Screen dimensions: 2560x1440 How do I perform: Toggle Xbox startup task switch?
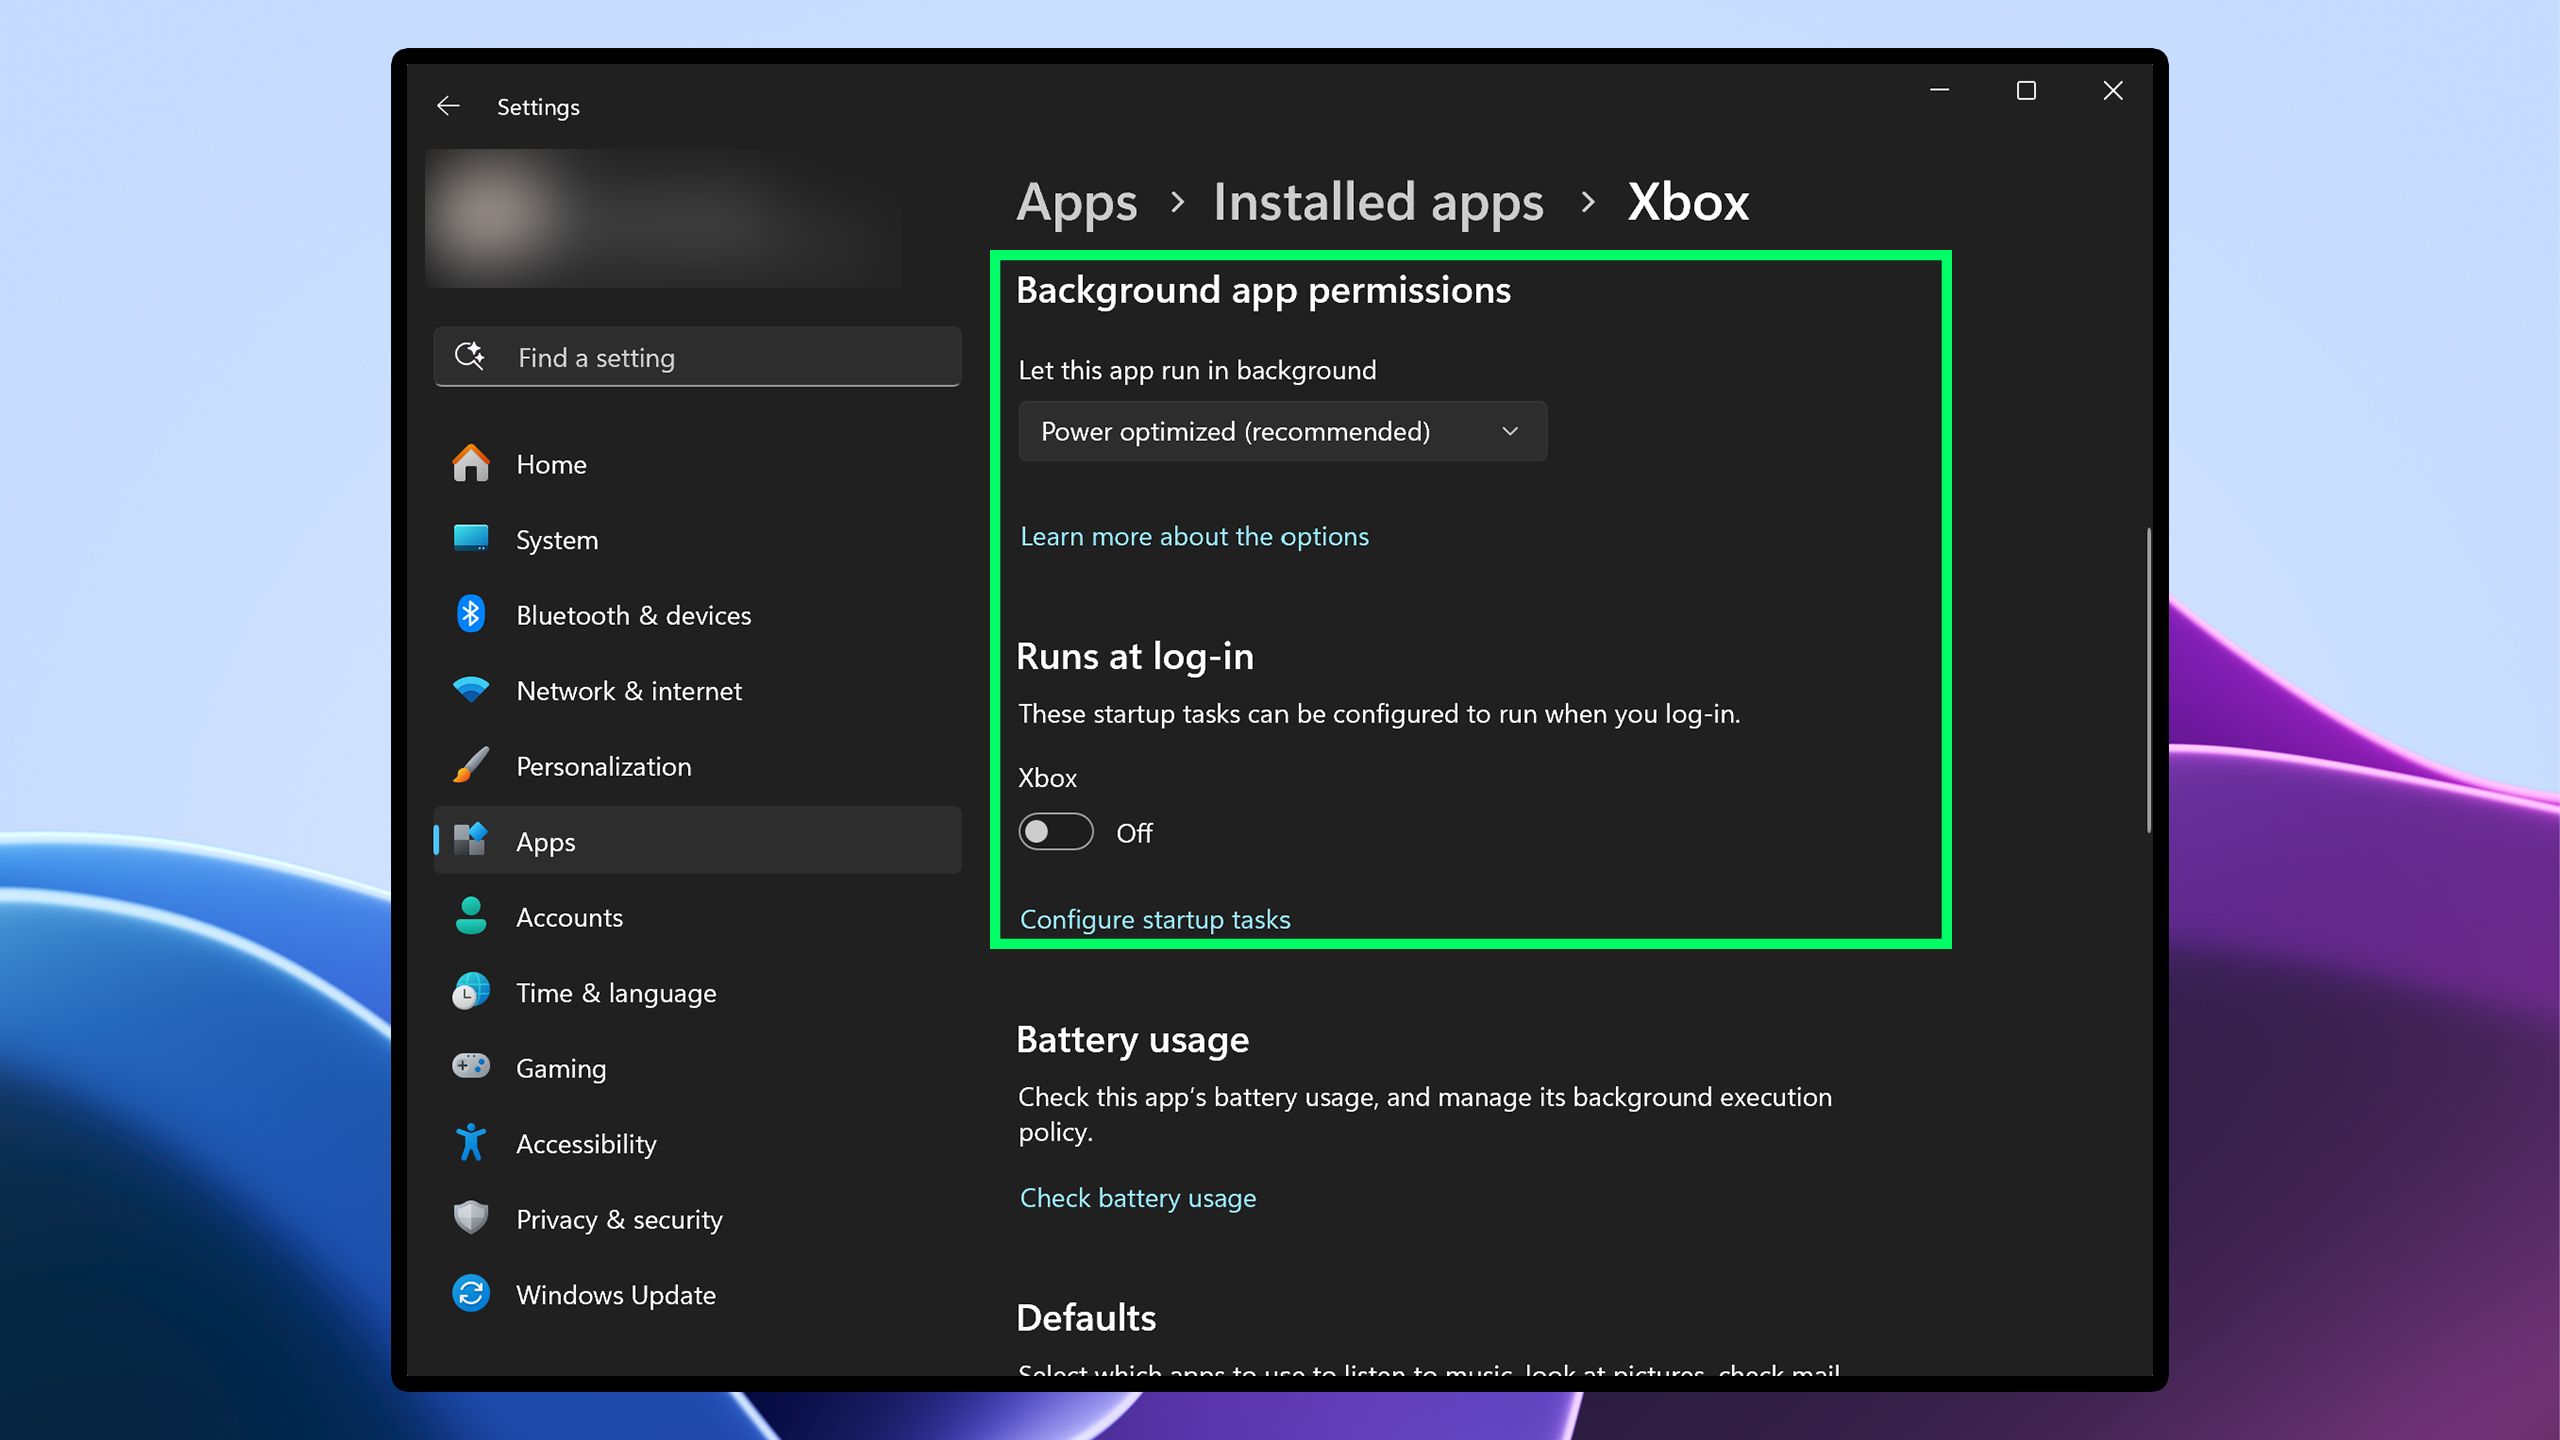[x=1056, y=832]
